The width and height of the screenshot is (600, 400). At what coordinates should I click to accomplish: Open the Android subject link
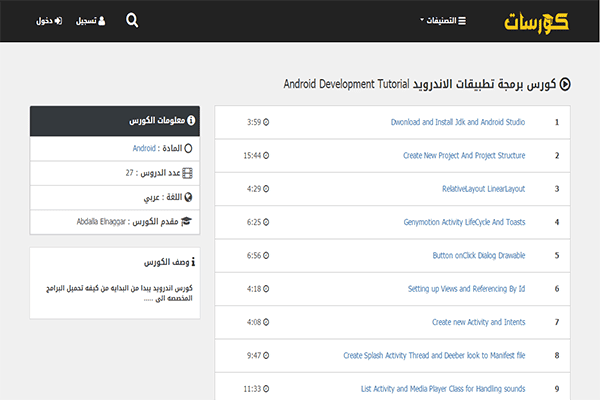click(144, 148)
